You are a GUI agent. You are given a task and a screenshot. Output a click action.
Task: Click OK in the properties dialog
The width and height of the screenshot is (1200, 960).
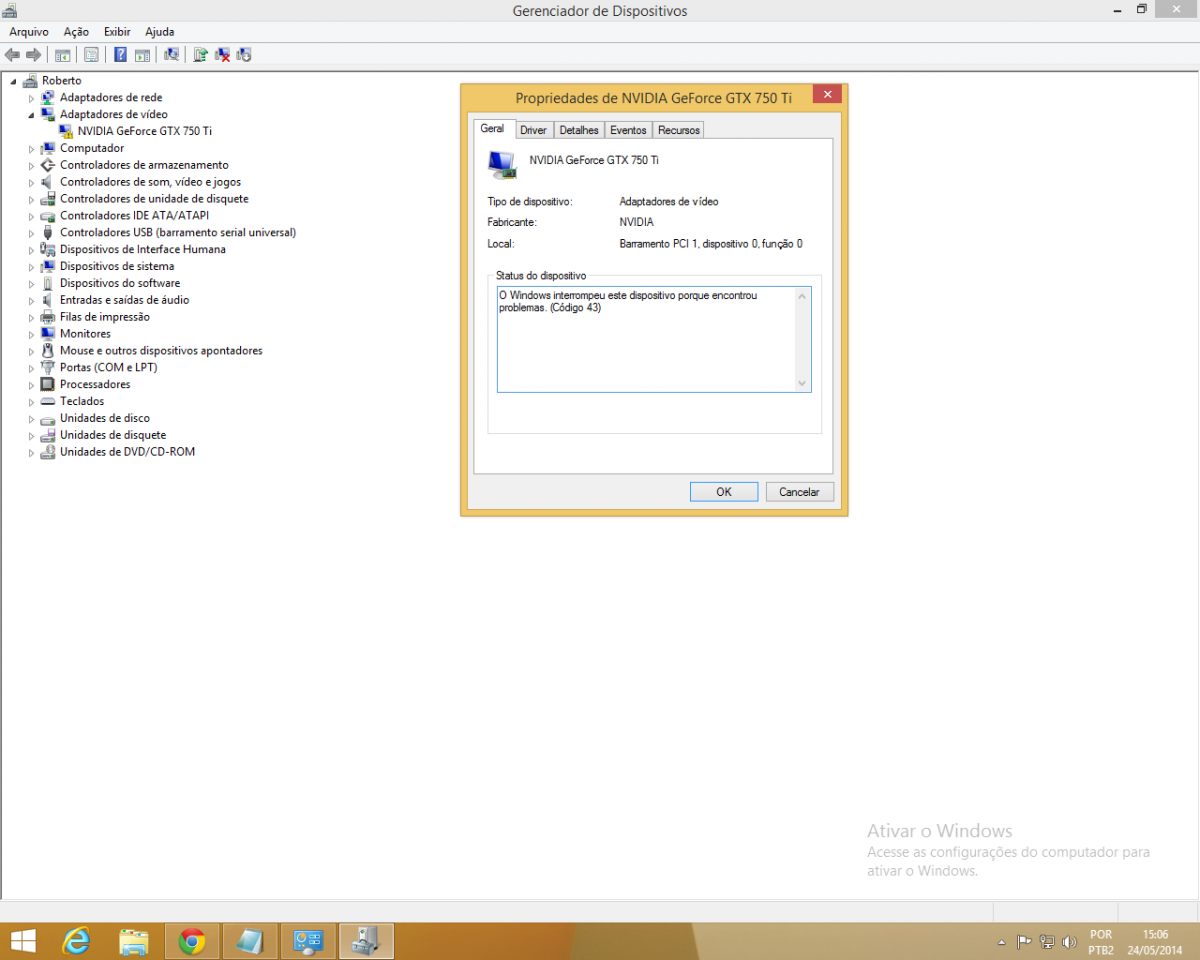[724, 492]
